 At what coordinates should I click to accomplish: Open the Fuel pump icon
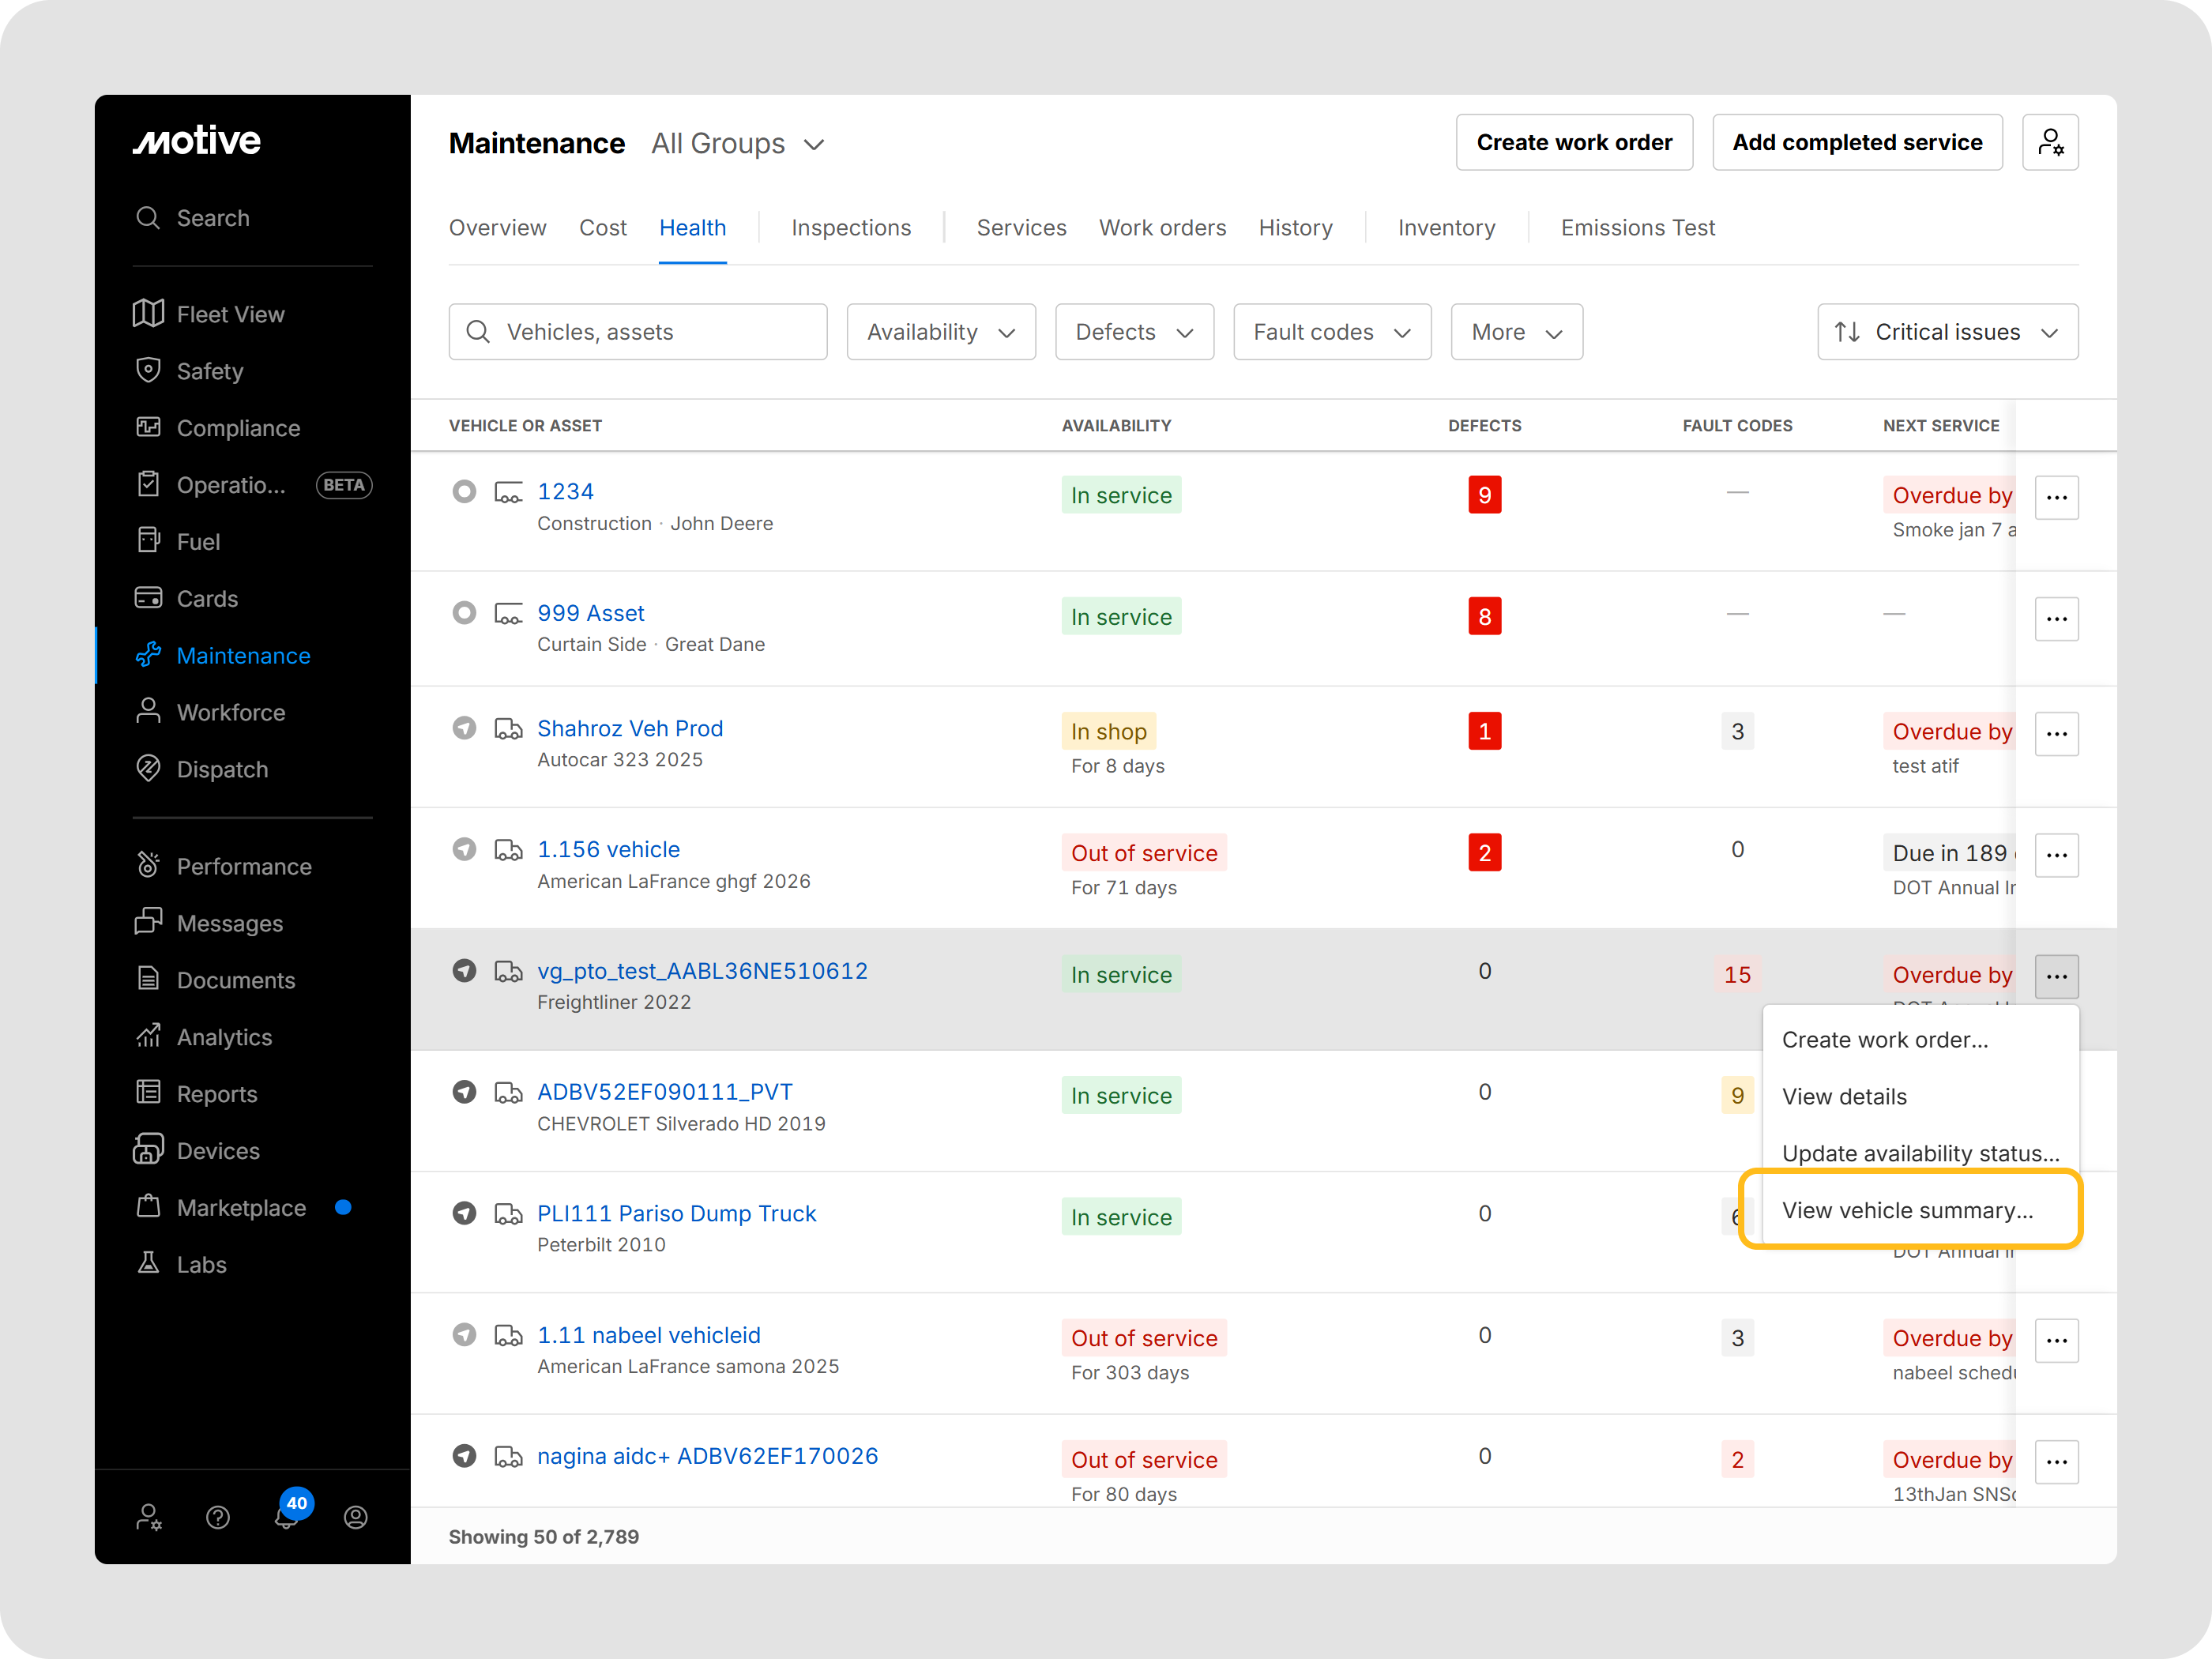pos(148,541)
